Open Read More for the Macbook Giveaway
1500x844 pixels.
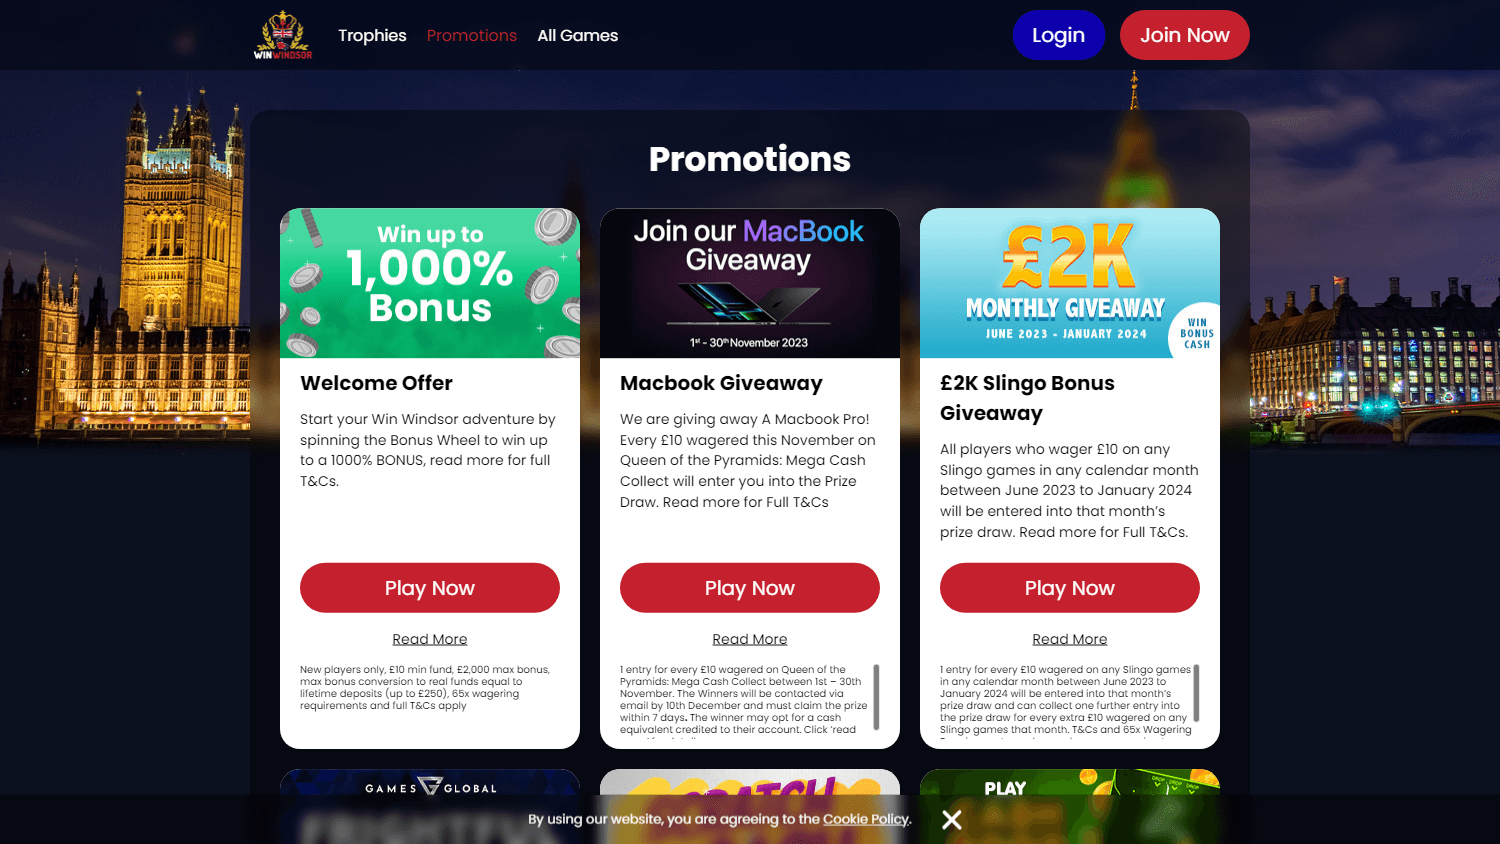[750, 639]
